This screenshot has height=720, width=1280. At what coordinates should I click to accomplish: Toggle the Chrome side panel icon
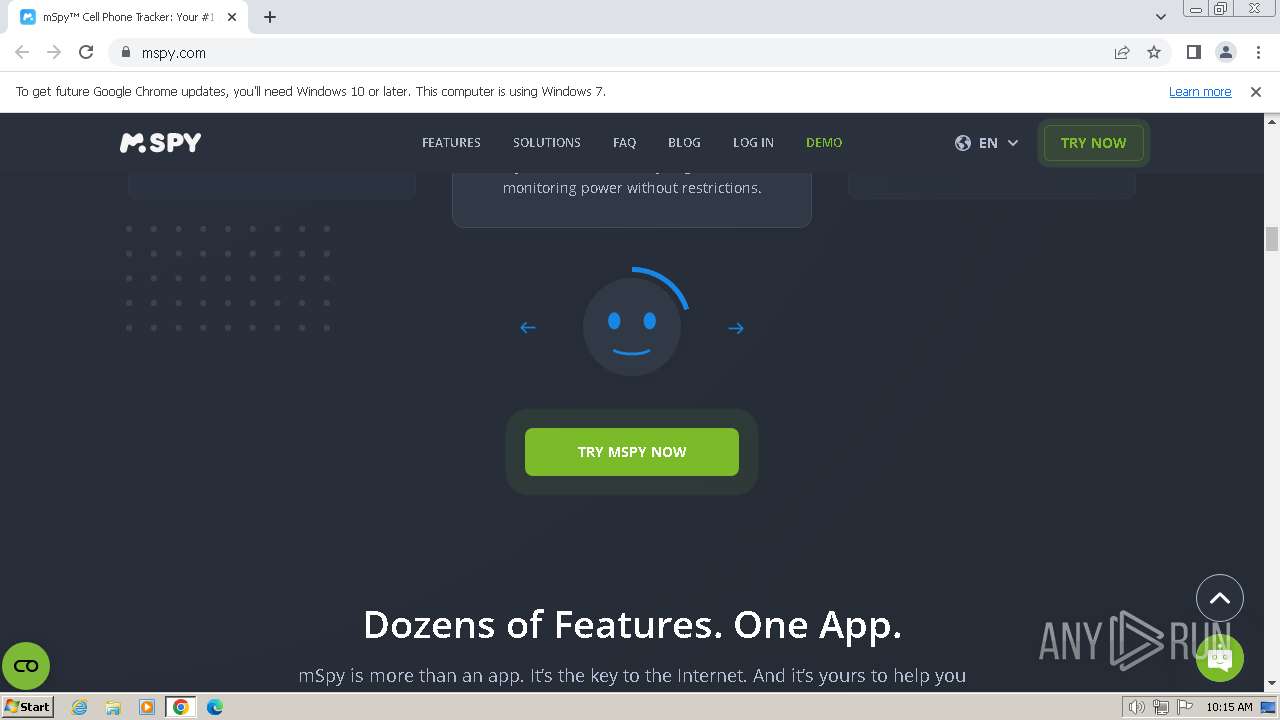coord(1193,53)
